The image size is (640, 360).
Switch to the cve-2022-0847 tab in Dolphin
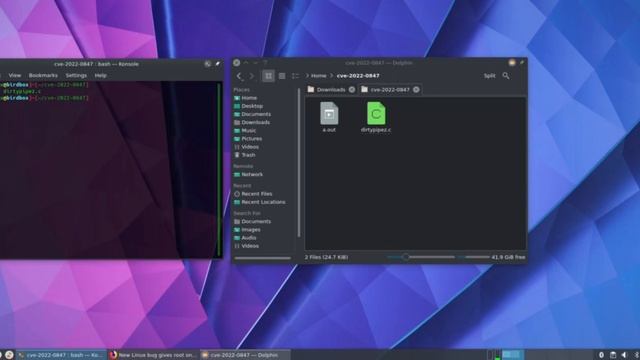click(390, 90)
